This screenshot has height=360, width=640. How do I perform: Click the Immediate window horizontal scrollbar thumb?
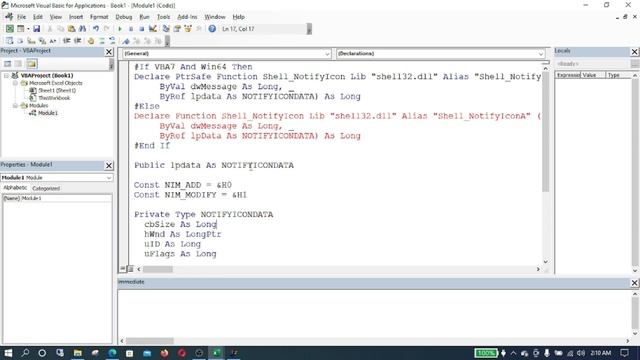point(149,341)
